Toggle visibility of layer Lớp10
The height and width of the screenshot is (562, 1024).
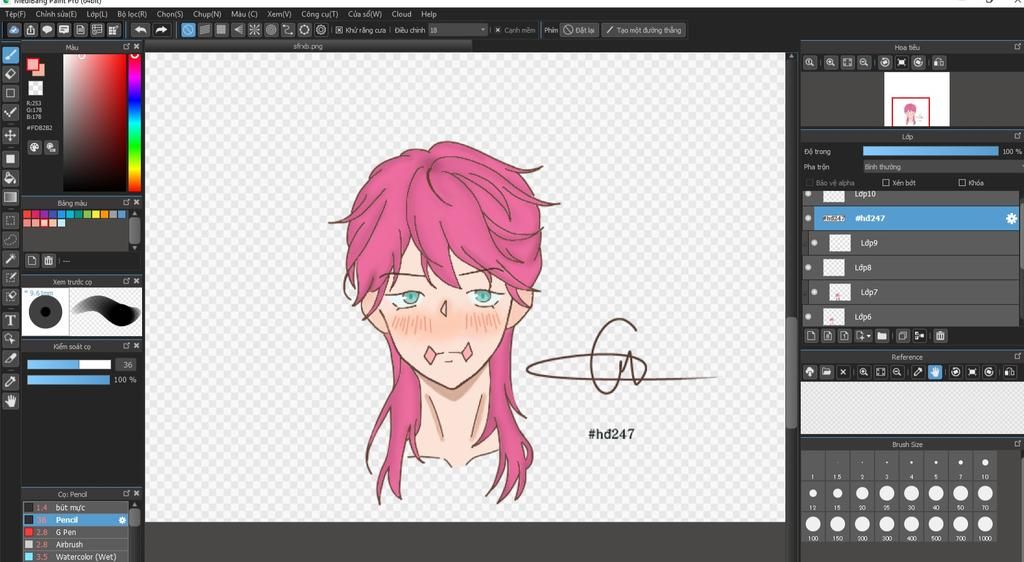[808, 194]
